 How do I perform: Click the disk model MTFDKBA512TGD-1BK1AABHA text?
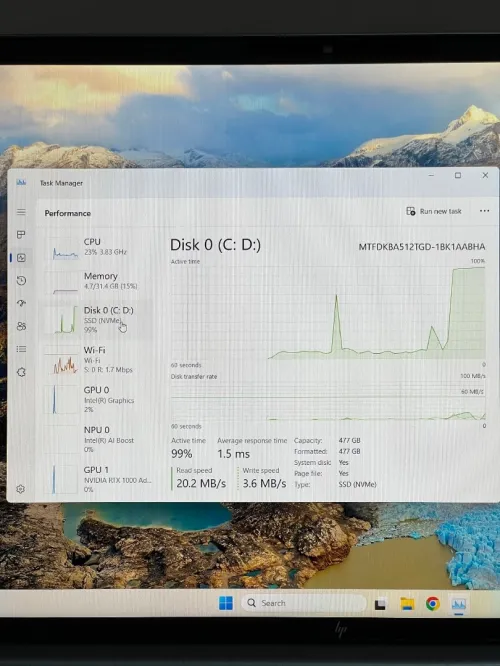point(422,247)
